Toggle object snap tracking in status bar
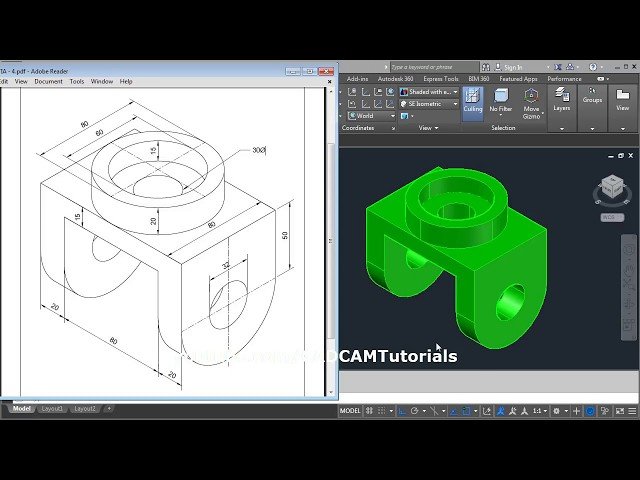 click(453, 411)
